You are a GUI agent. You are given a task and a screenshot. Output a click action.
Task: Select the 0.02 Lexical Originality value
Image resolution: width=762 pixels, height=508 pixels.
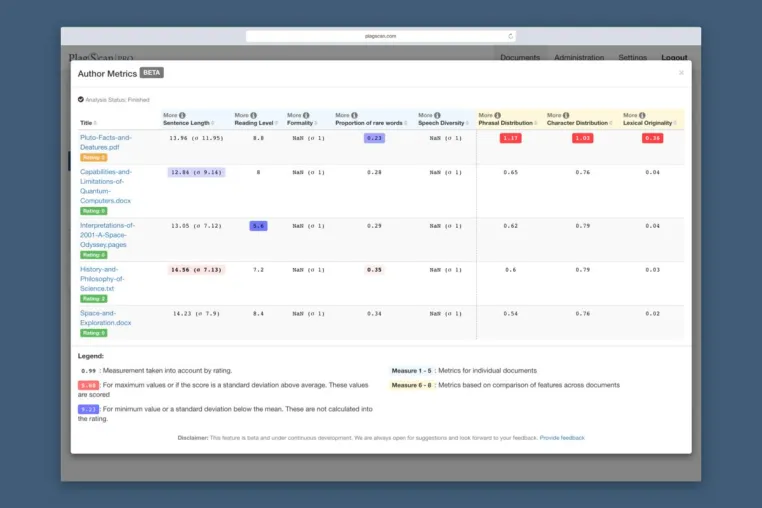(x=652, y=314)
